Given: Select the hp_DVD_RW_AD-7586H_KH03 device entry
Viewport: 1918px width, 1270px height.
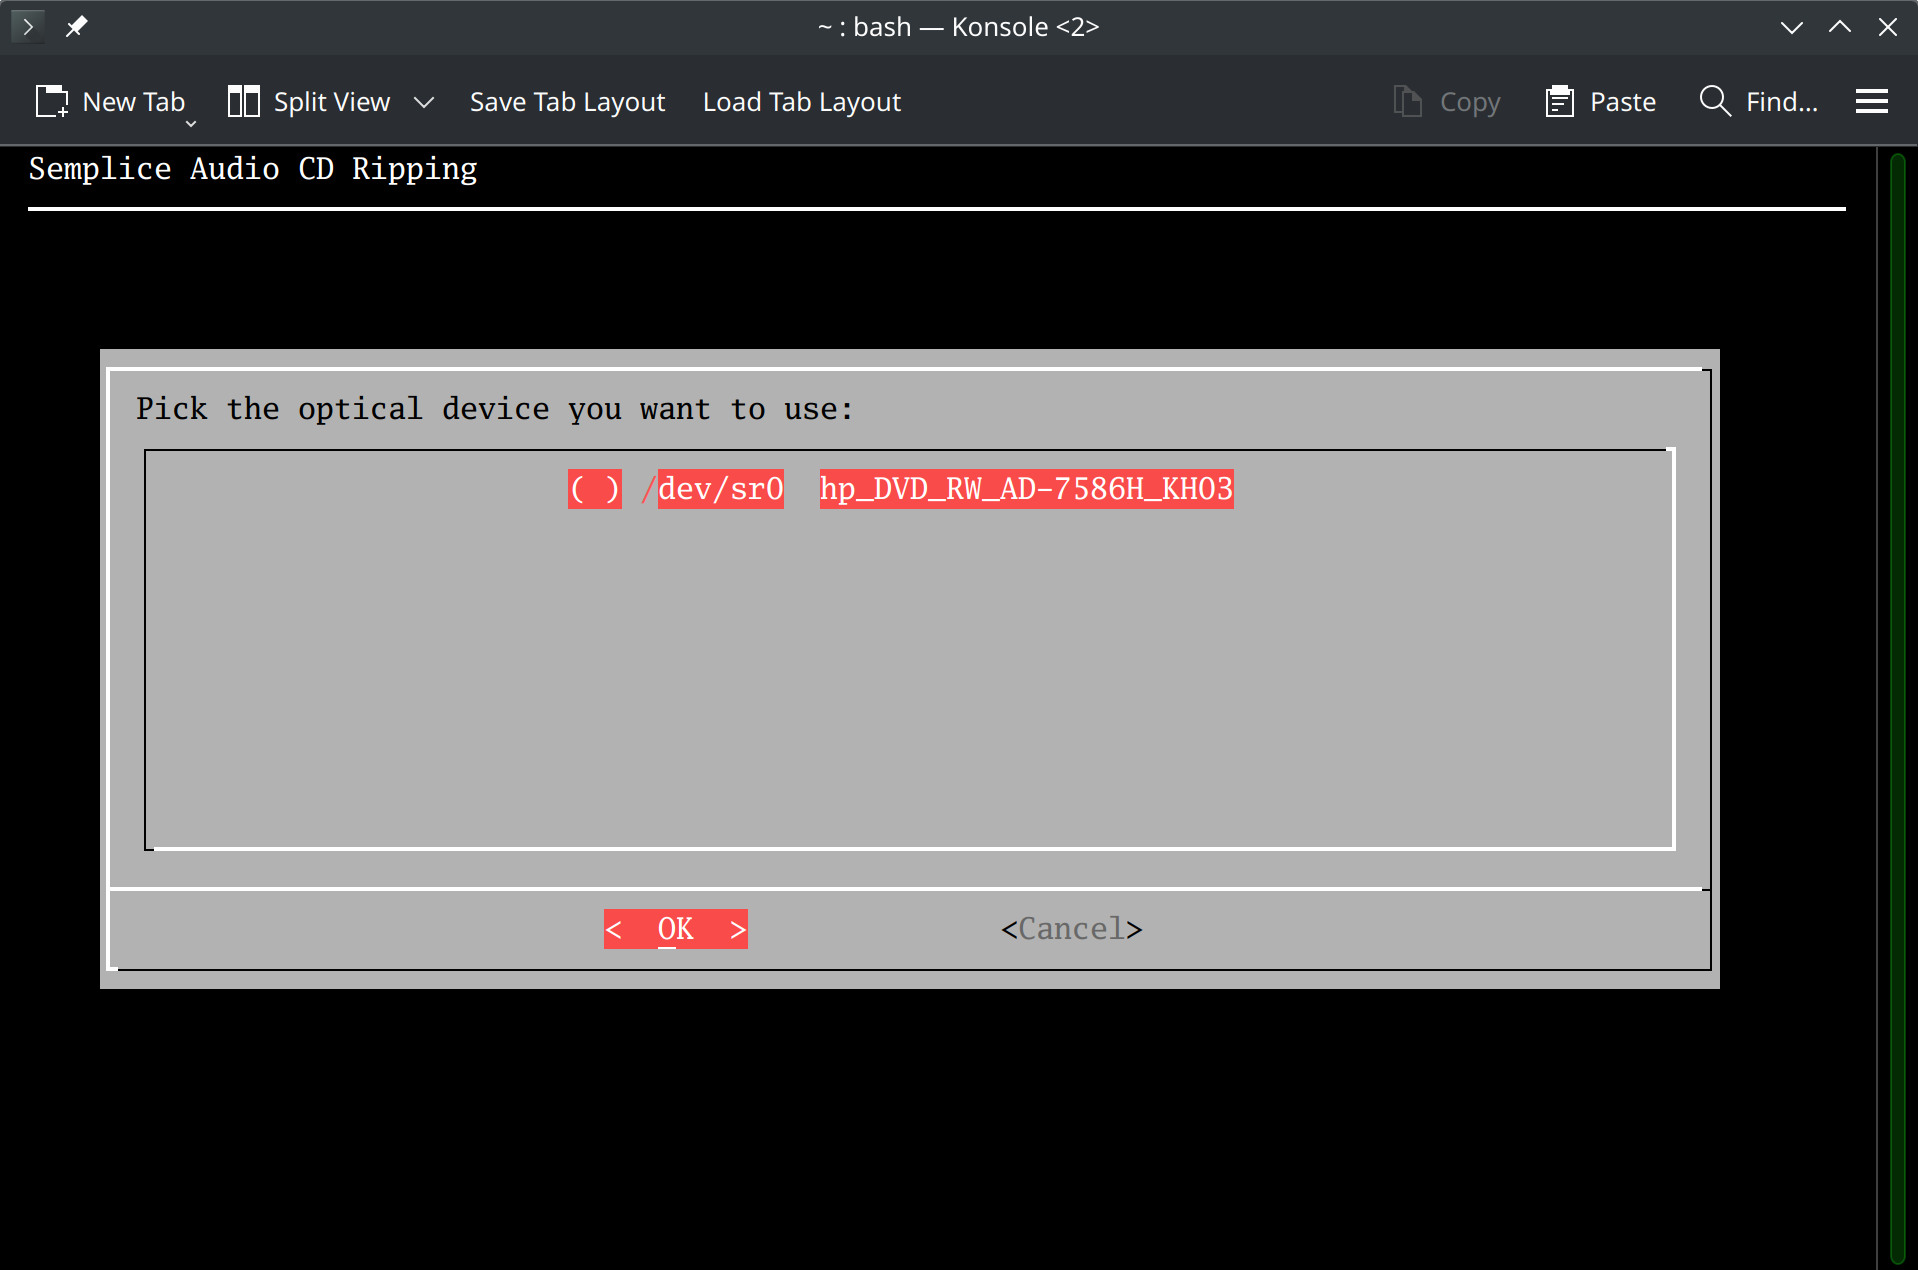Looking at the screenshot, I should (1026, 489).
